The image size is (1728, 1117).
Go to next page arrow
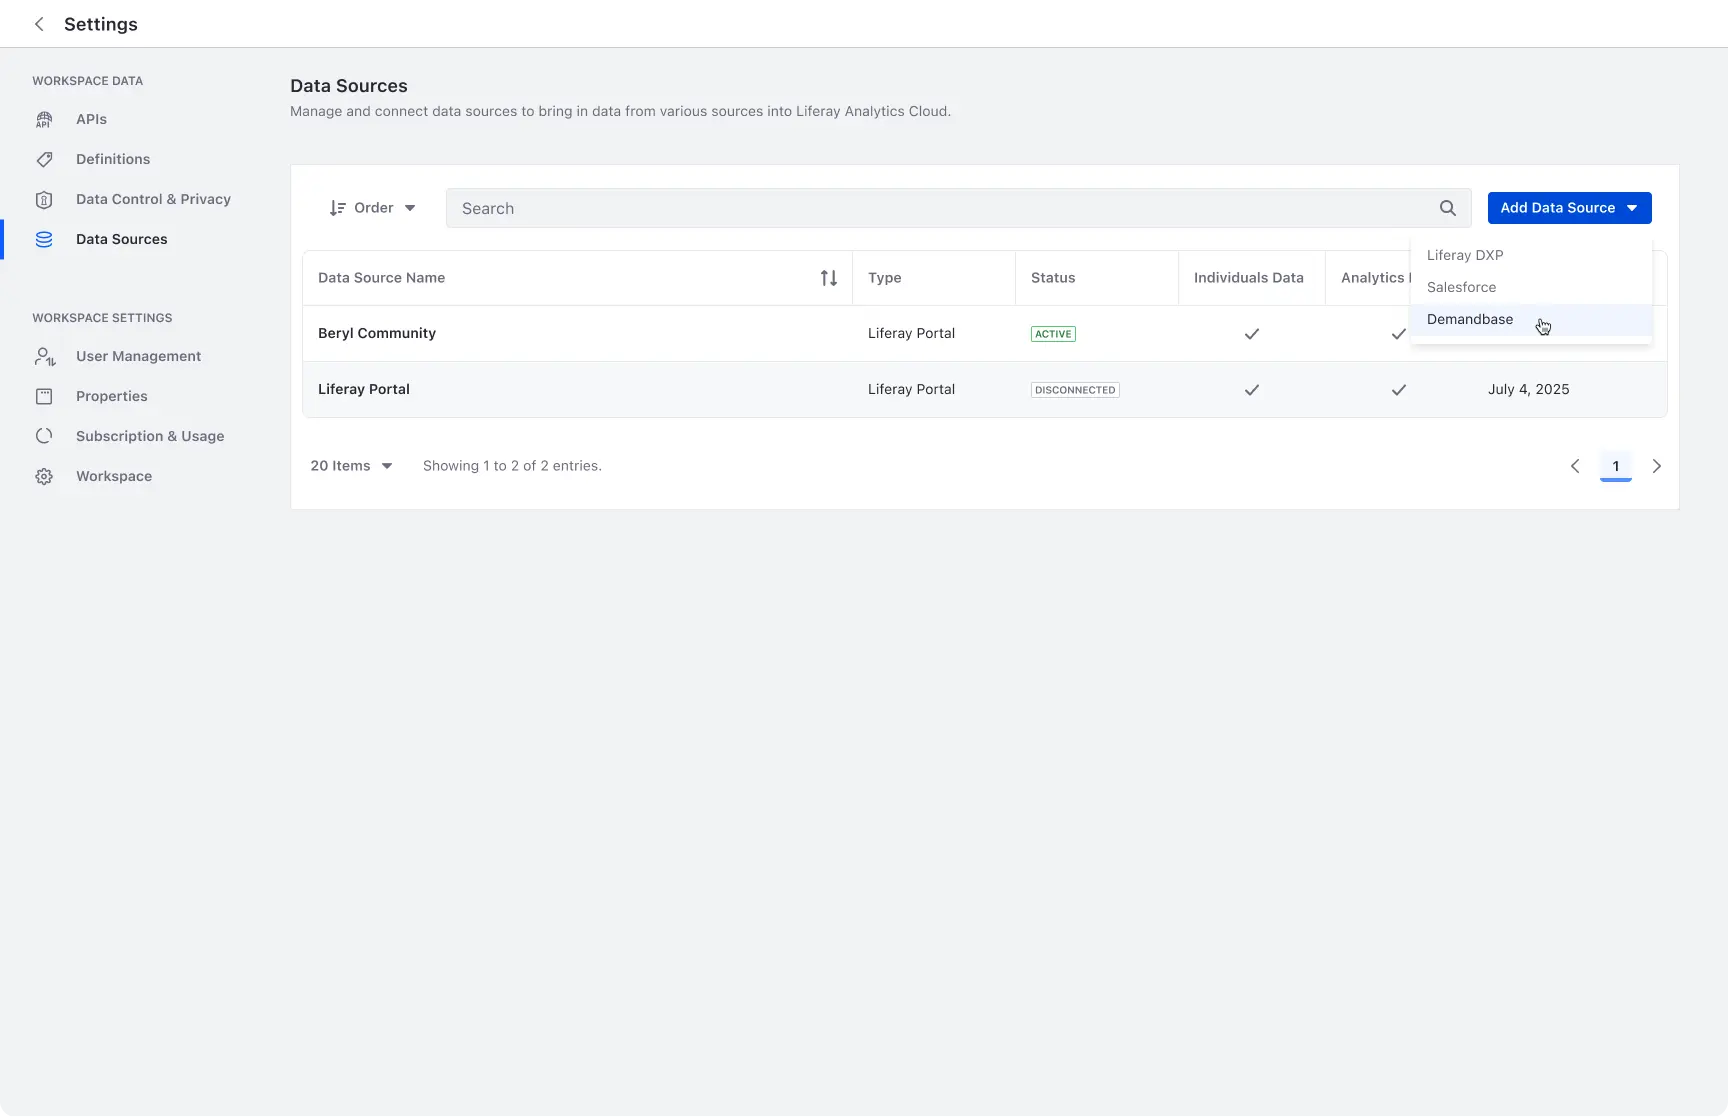(x=1657, y=466)
